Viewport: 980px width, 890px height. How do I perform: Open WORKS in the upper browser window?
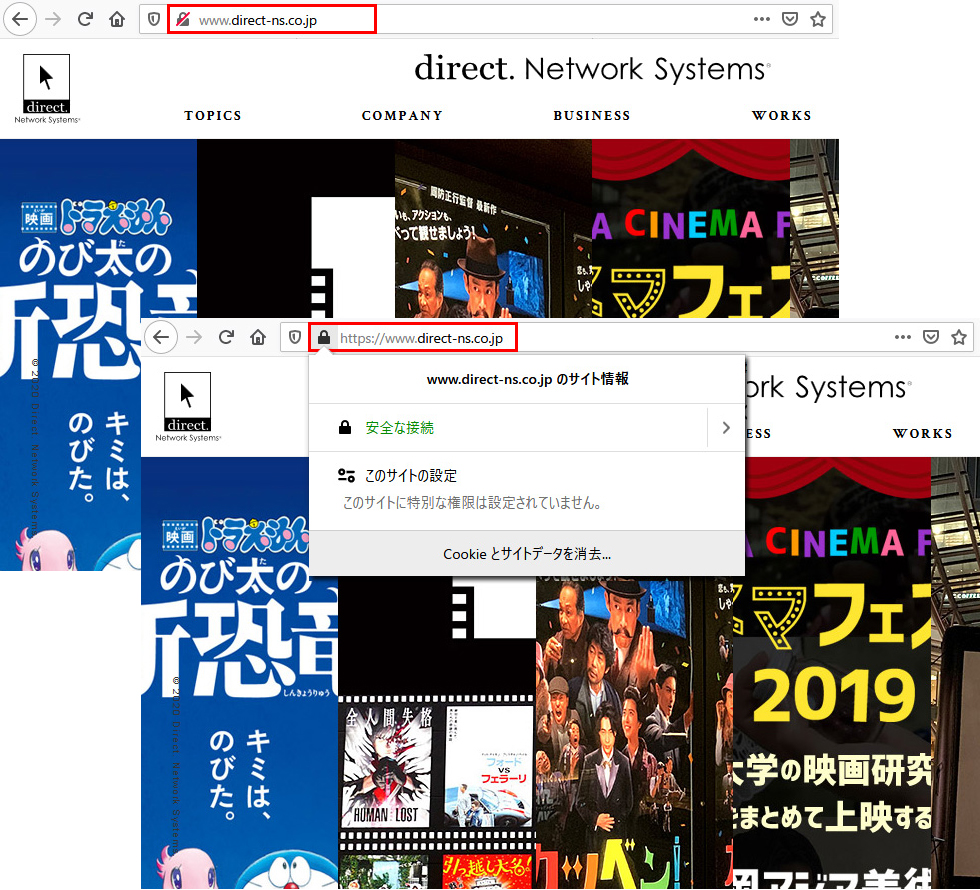781,116
